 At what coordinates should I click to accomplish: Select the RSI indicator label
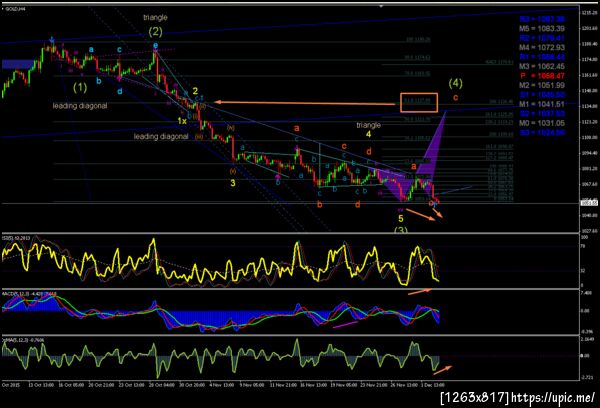(x=15, y=238)
